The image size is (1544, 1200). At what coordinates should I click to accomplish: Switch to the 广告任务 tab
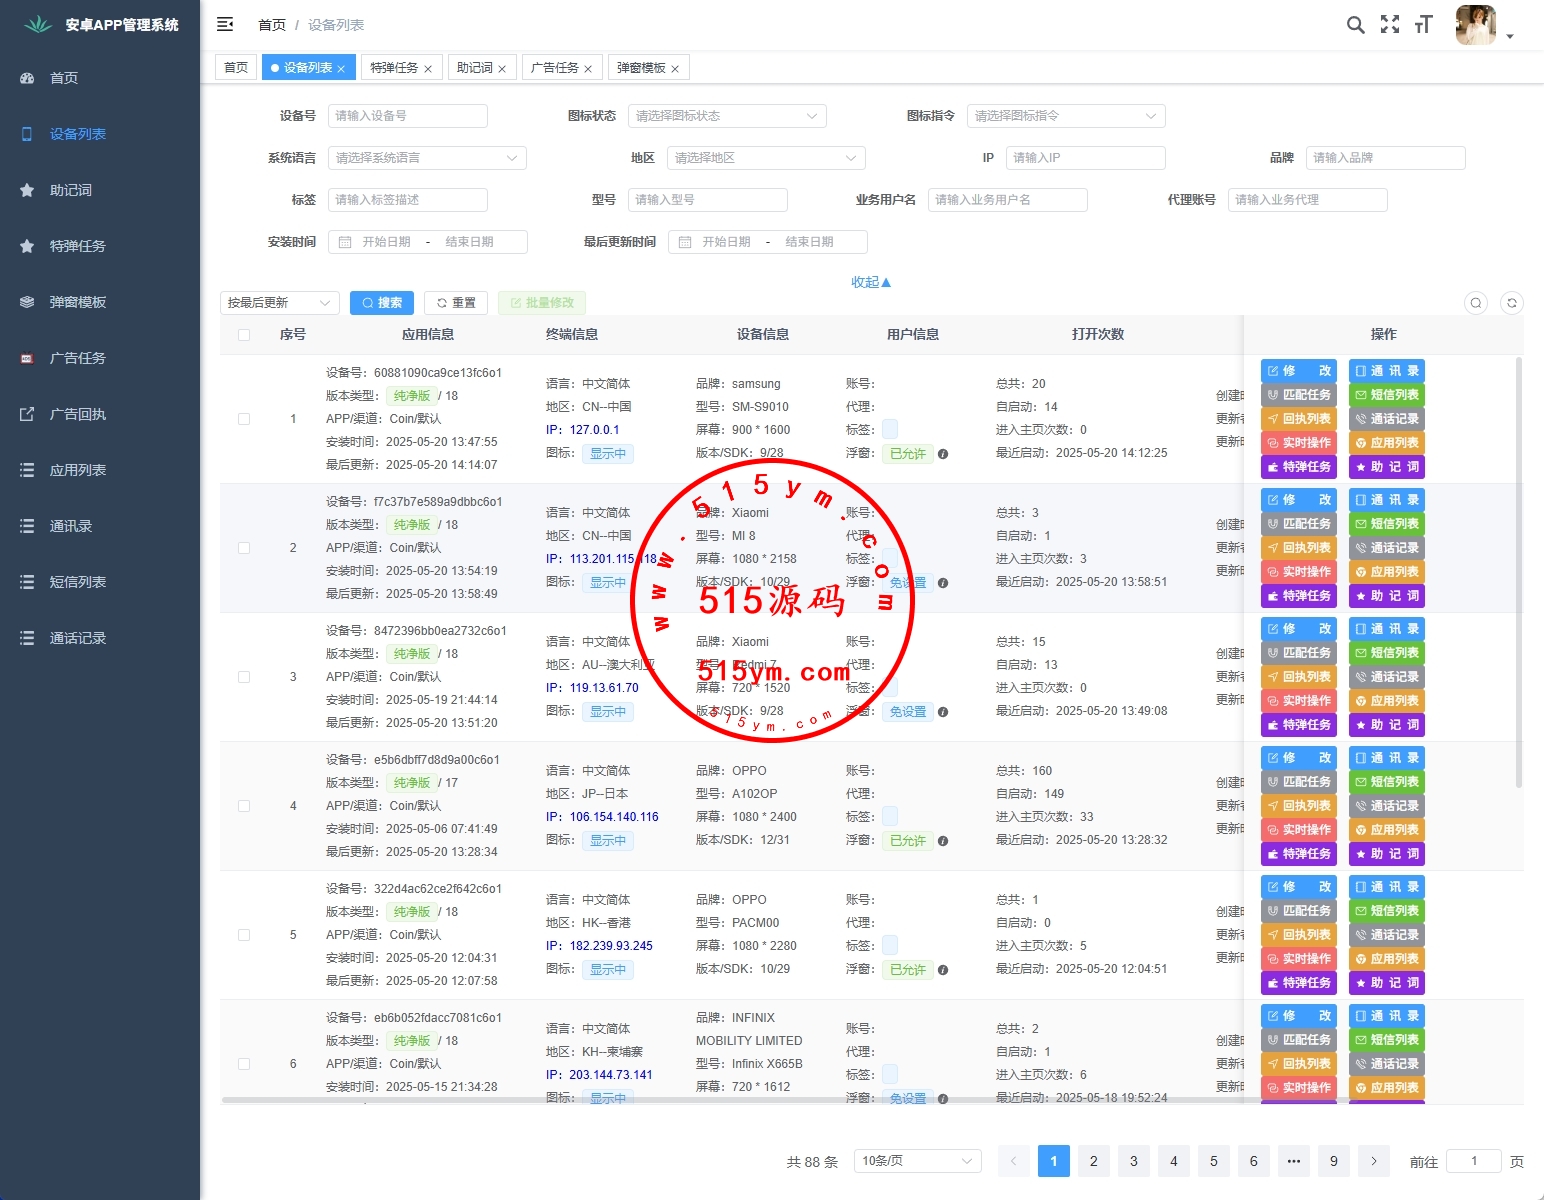554,68
